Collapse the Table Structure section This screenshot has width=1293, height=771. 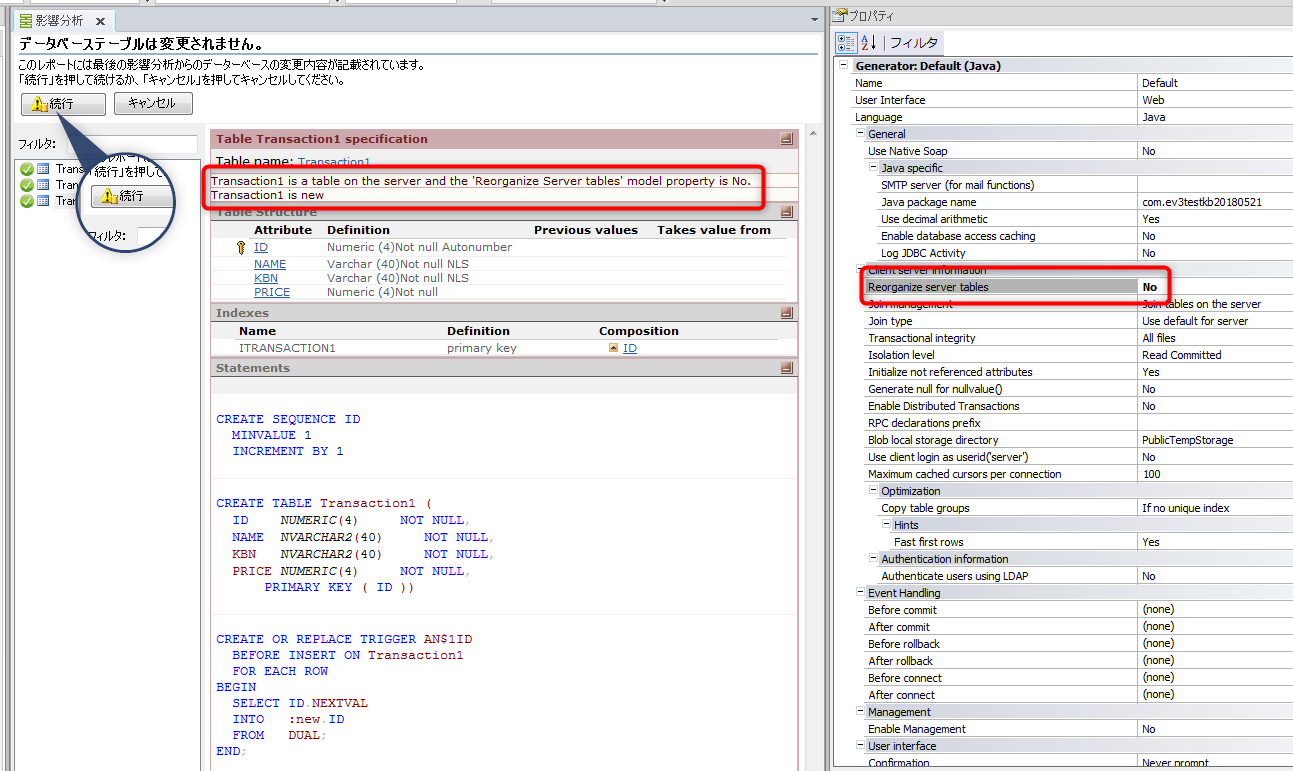[x=787, y=212]
